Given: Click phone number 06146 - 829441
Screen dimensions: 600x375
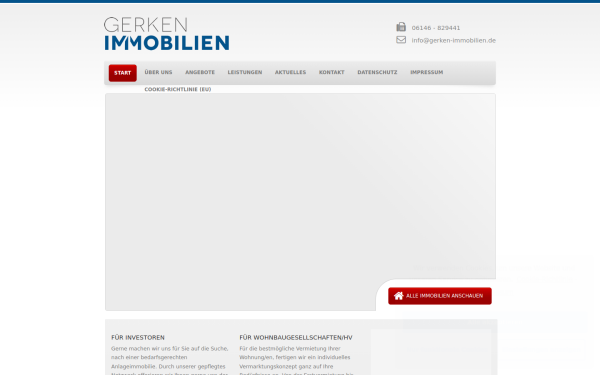Looking at the screenshot, I should pyautogui.click(x=436, y=28).
